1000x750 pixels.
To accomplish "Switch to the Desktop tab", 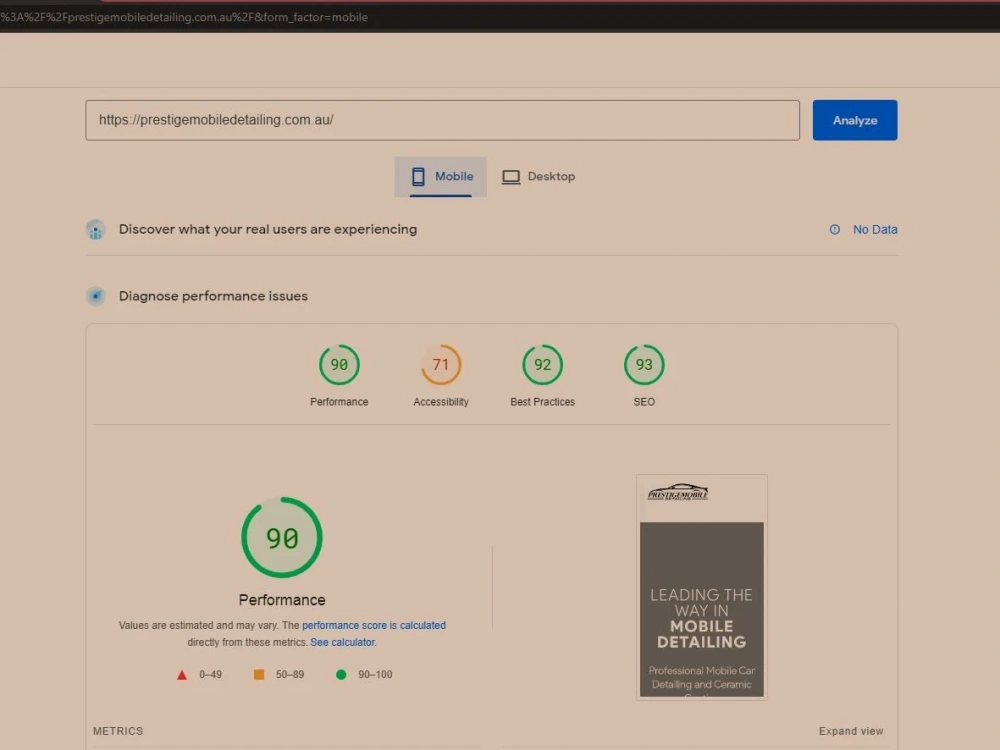I will click(539, 177).
